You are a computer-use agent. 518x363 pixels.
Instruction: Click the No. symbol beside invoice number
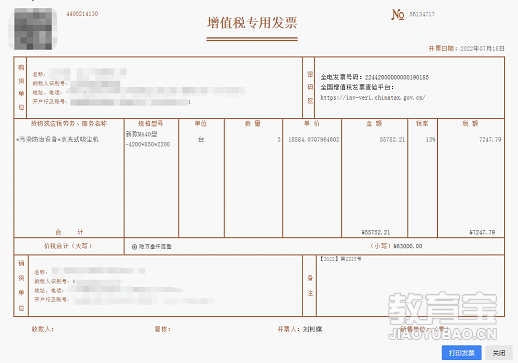[398, 15]
